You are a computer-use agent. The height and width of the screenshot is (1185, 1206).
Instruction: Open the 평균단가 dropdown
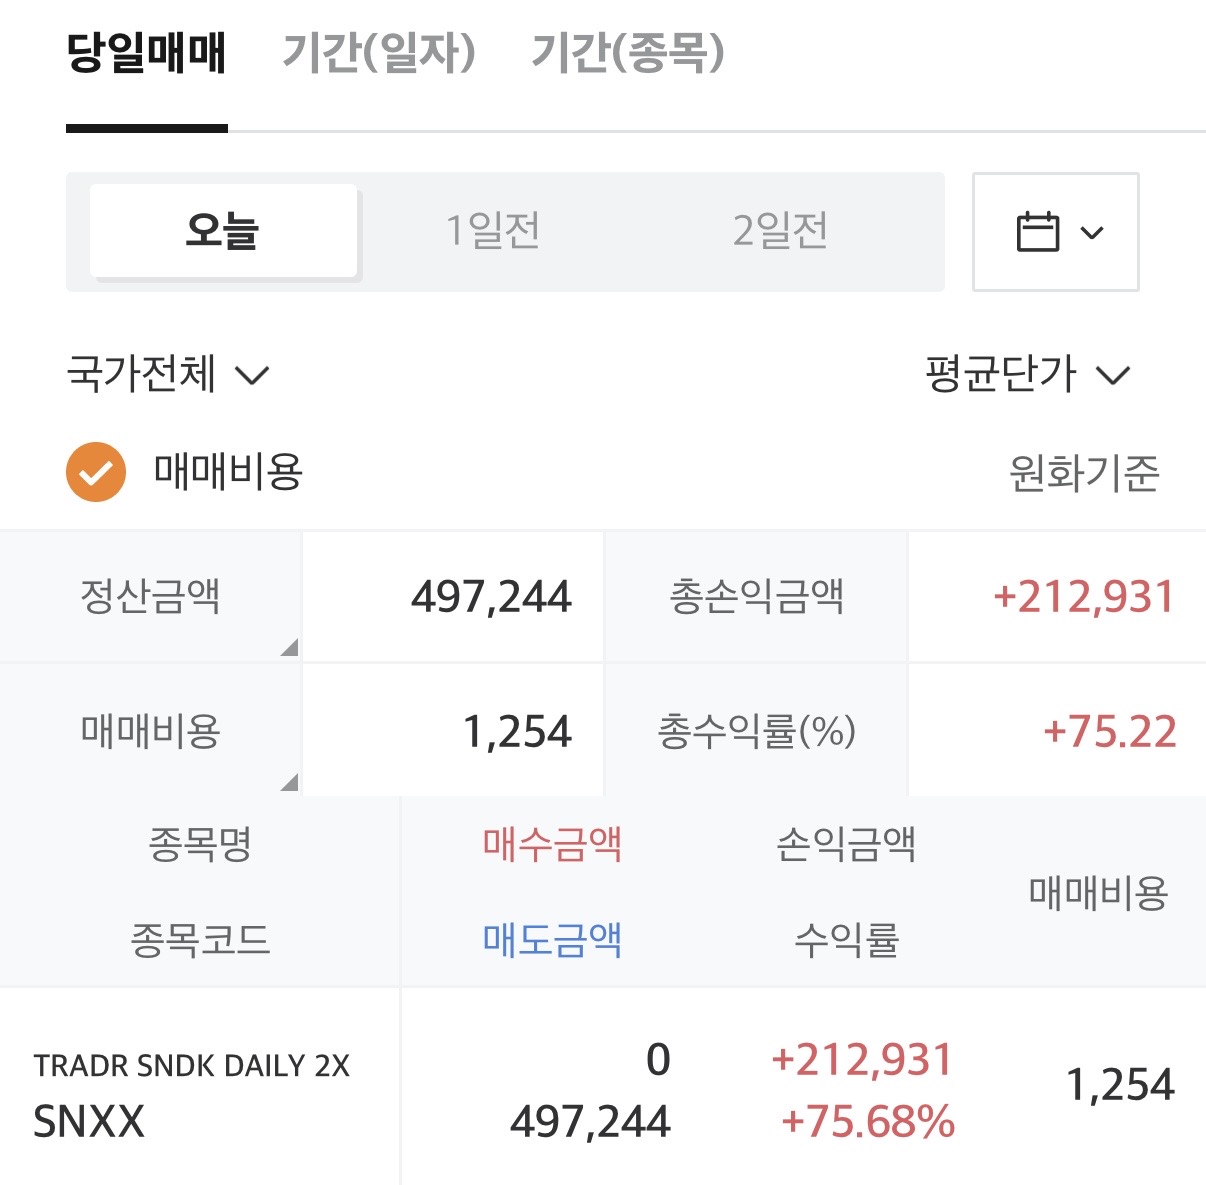[1027, 375]
